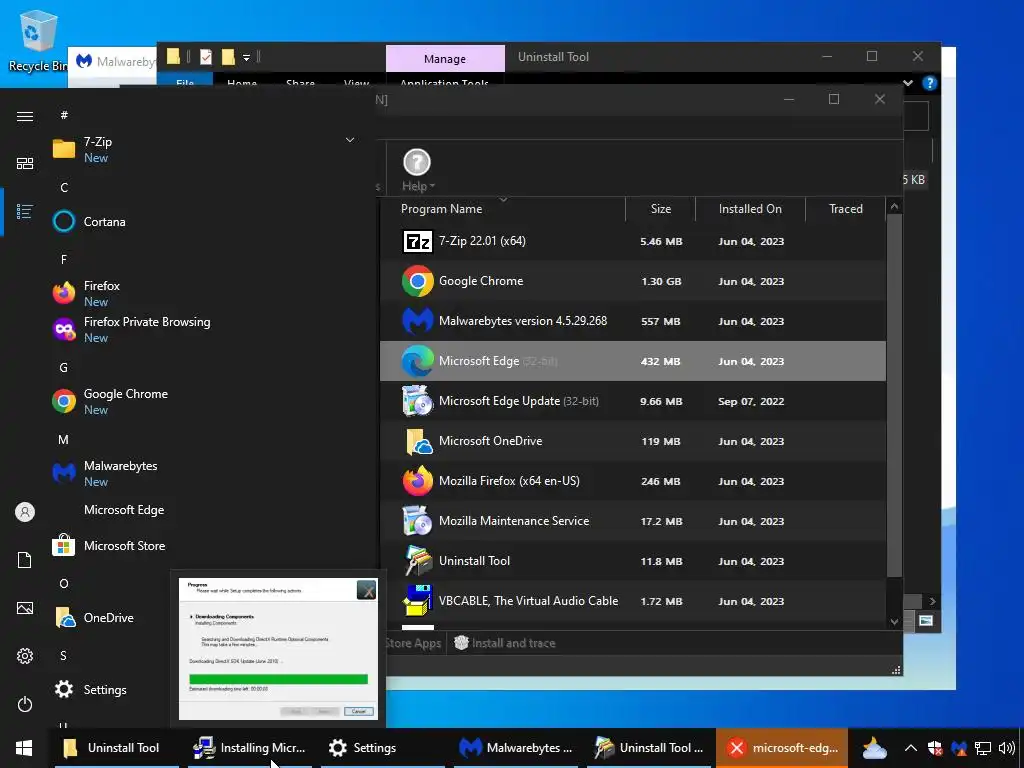Switch to the Share ribbon tab
This screenshot has height=768, width=1024.
coord(300,82)
